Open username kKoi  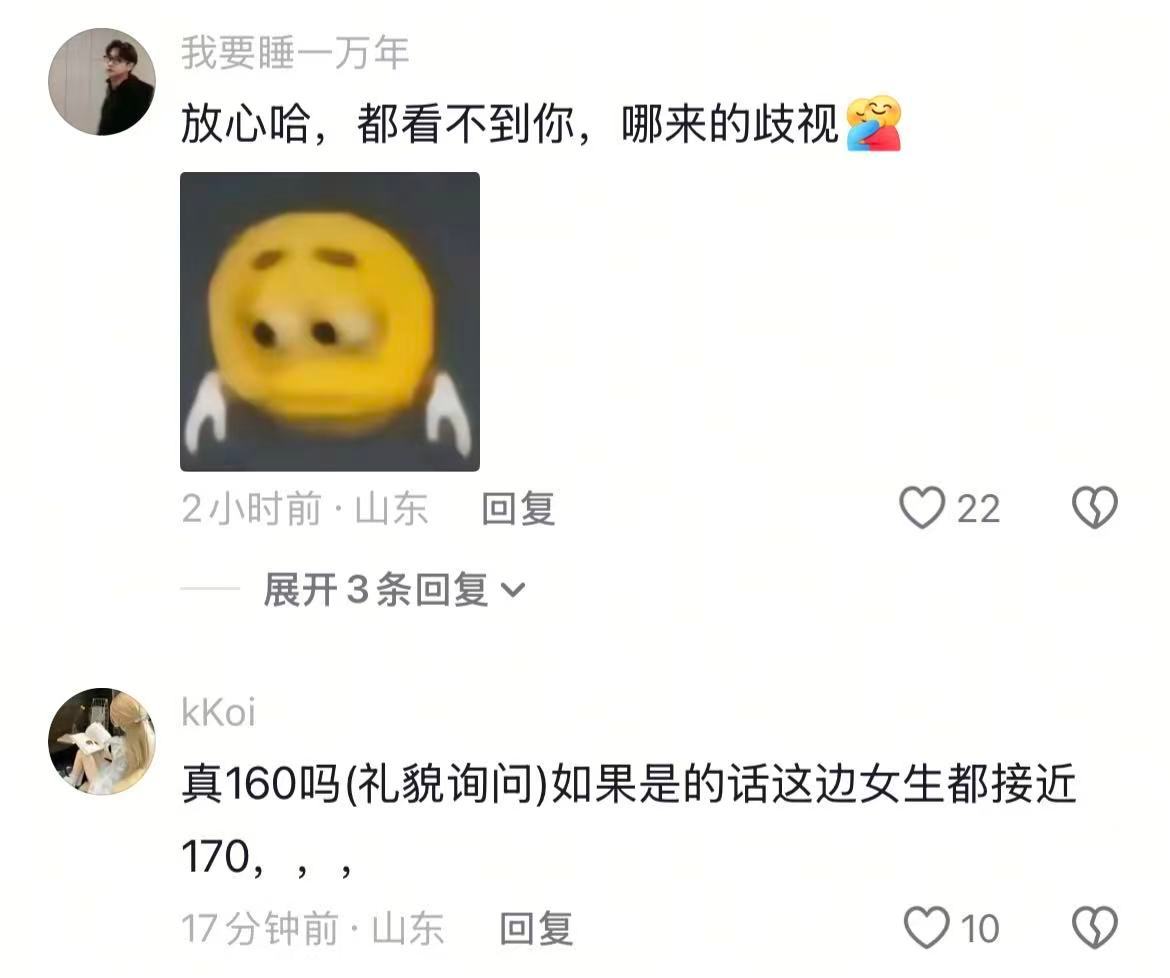pos(219,712)
